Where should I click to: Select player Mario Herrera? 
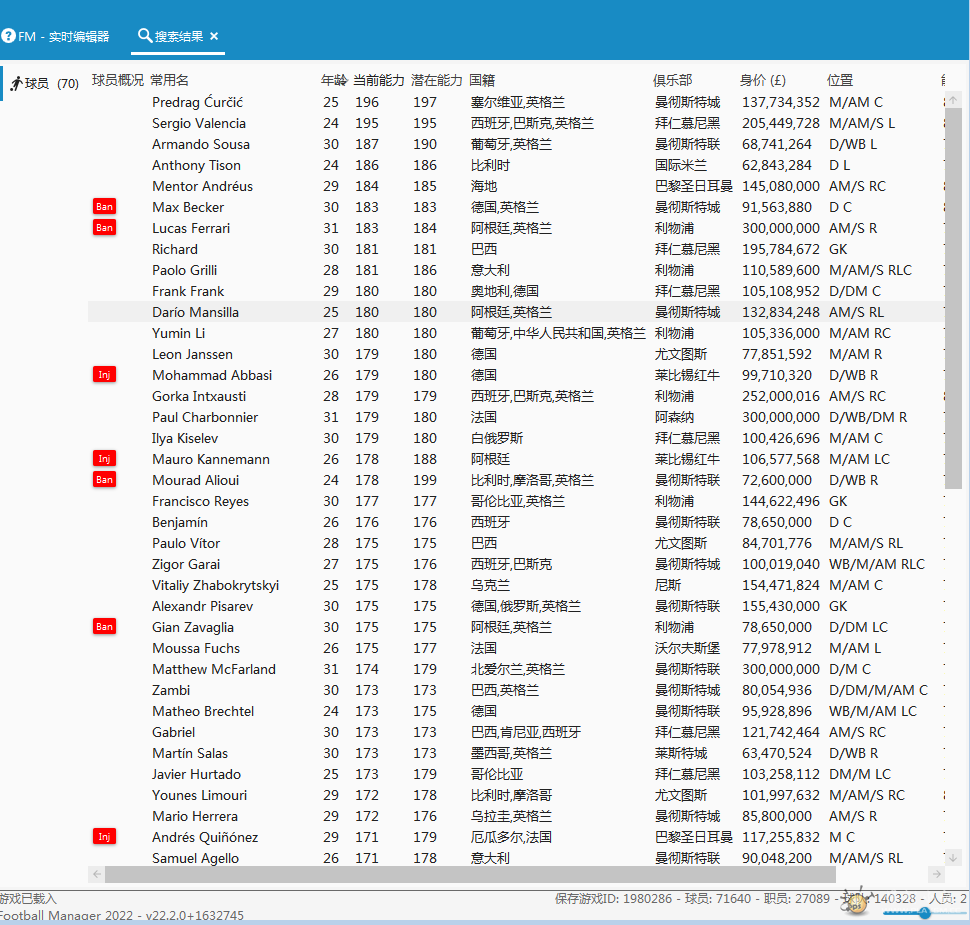pyautogui.click(x=195, y=817)
